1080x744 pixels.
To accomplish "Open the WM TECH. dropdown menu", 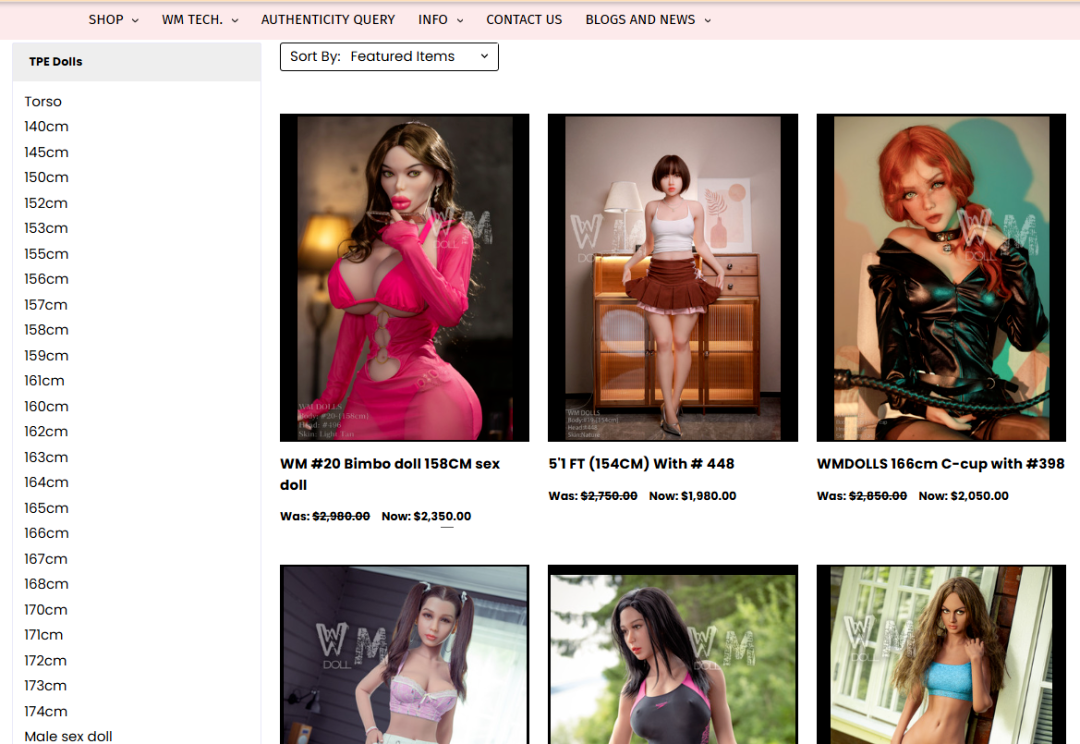I will coord(200,19).
